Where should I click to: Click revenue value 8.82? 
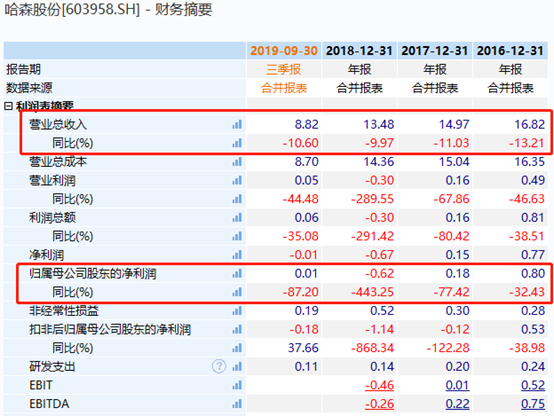point(307,124)
